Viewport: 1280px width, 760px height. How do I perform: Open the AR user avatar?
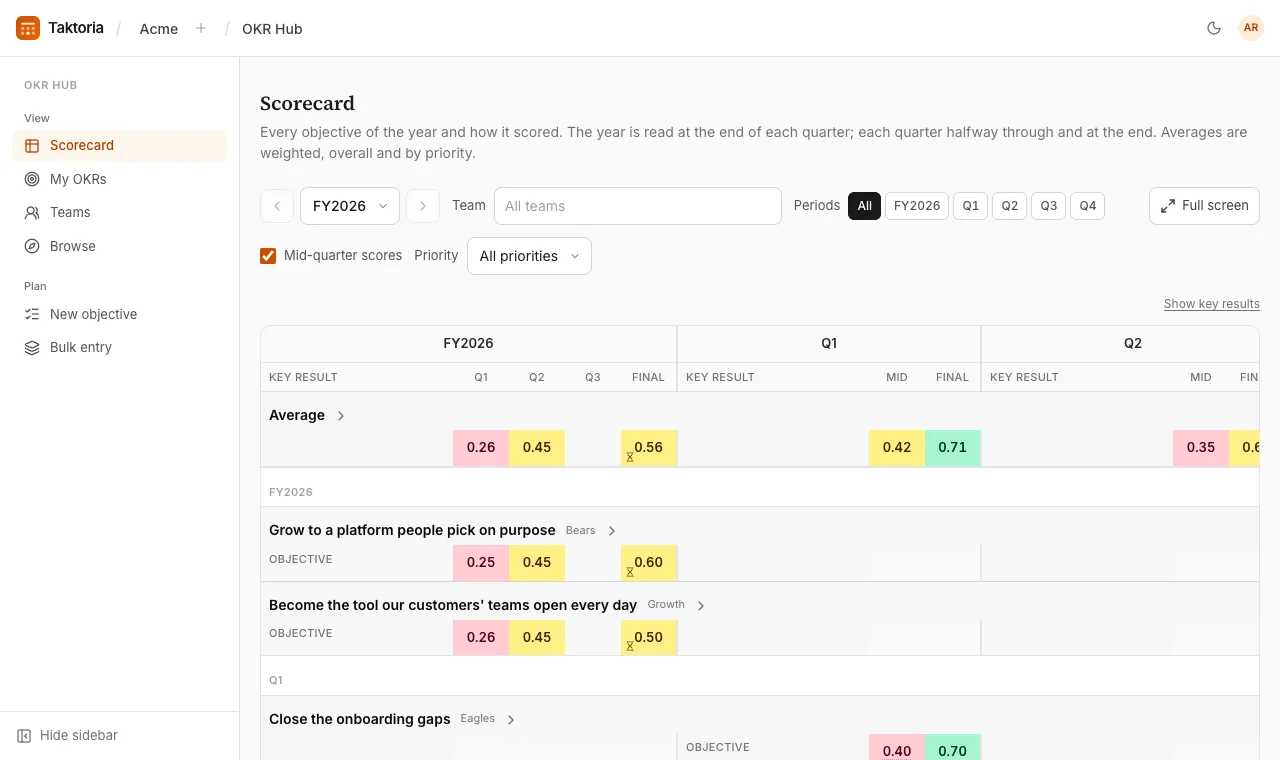point(1251,28)
